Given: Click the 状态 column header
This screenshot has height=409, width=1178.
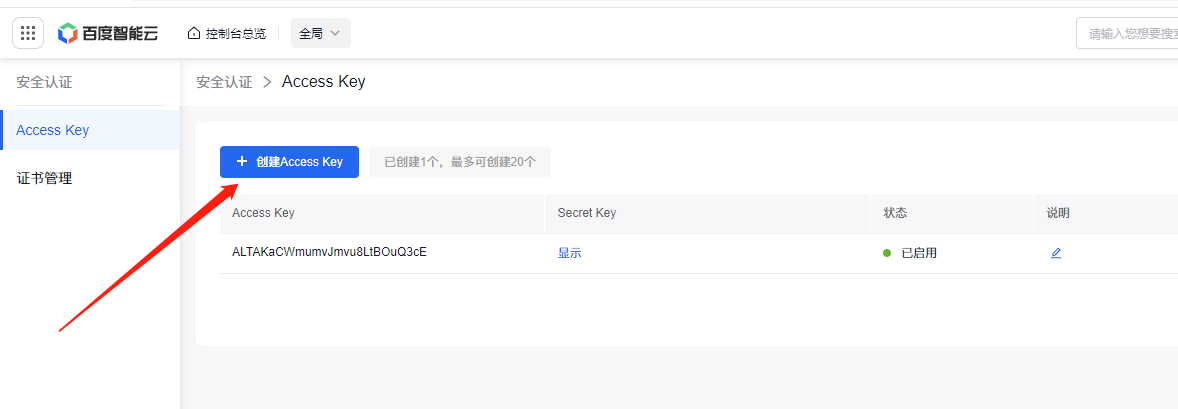Looking at the screenshot, I should (894, 213).
